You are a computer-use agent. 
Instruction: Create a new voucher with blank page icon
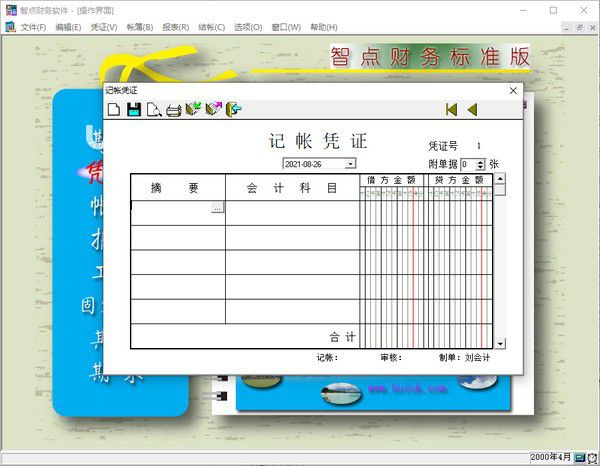[x=114, y=109]
